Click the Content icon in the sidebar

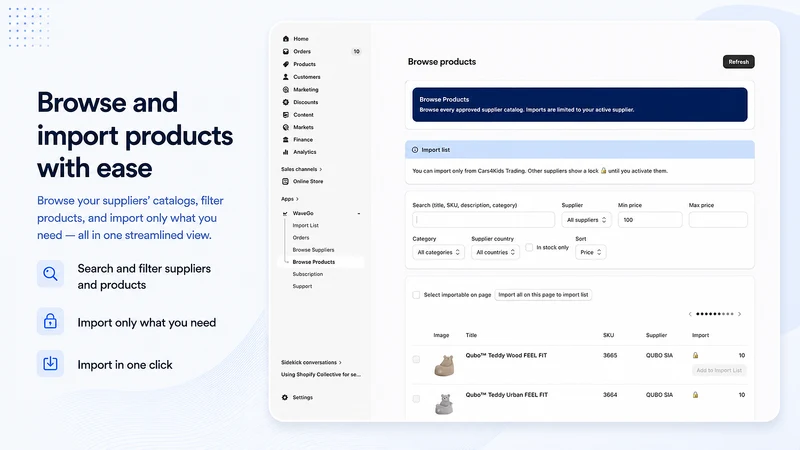(x=286, y=115)
